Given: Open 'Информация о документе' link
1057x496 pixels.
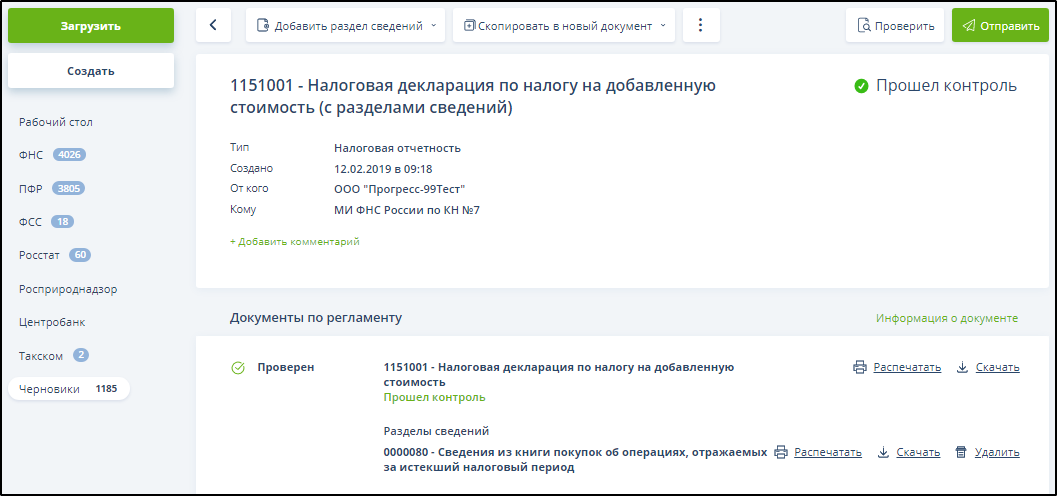Looking at the screenshot, I should click(946, 318).
